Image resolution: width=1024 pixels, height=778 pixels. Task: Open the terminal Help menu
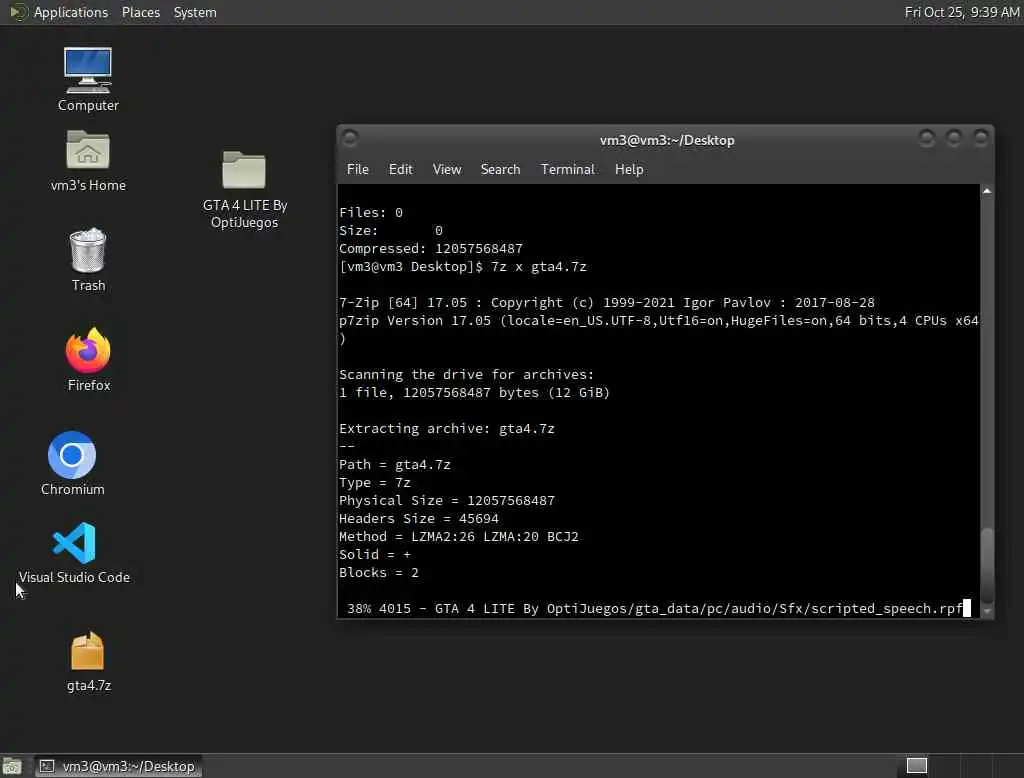click(629, 169)
